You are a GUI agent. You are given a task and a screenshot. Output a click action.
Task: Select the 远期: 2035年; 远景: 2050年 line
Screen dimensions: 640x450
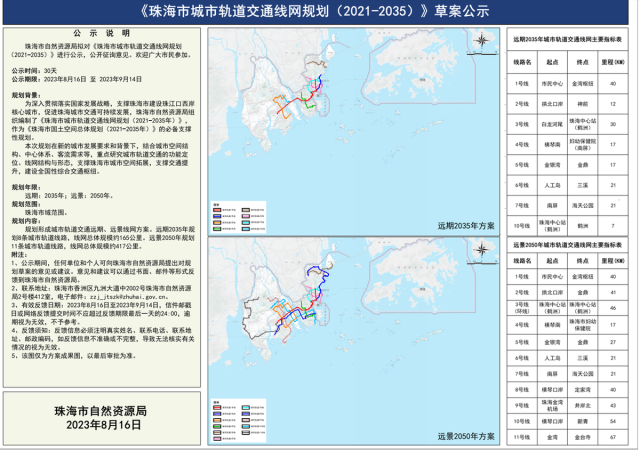[x=69, y=196]
